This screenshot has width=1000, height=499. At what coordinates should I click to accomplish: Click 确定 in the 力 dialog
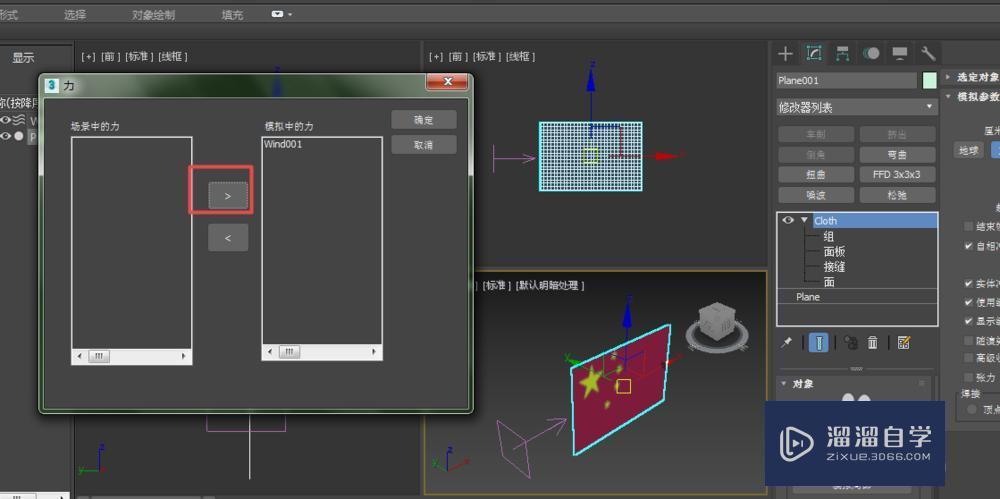pos(423,120)
